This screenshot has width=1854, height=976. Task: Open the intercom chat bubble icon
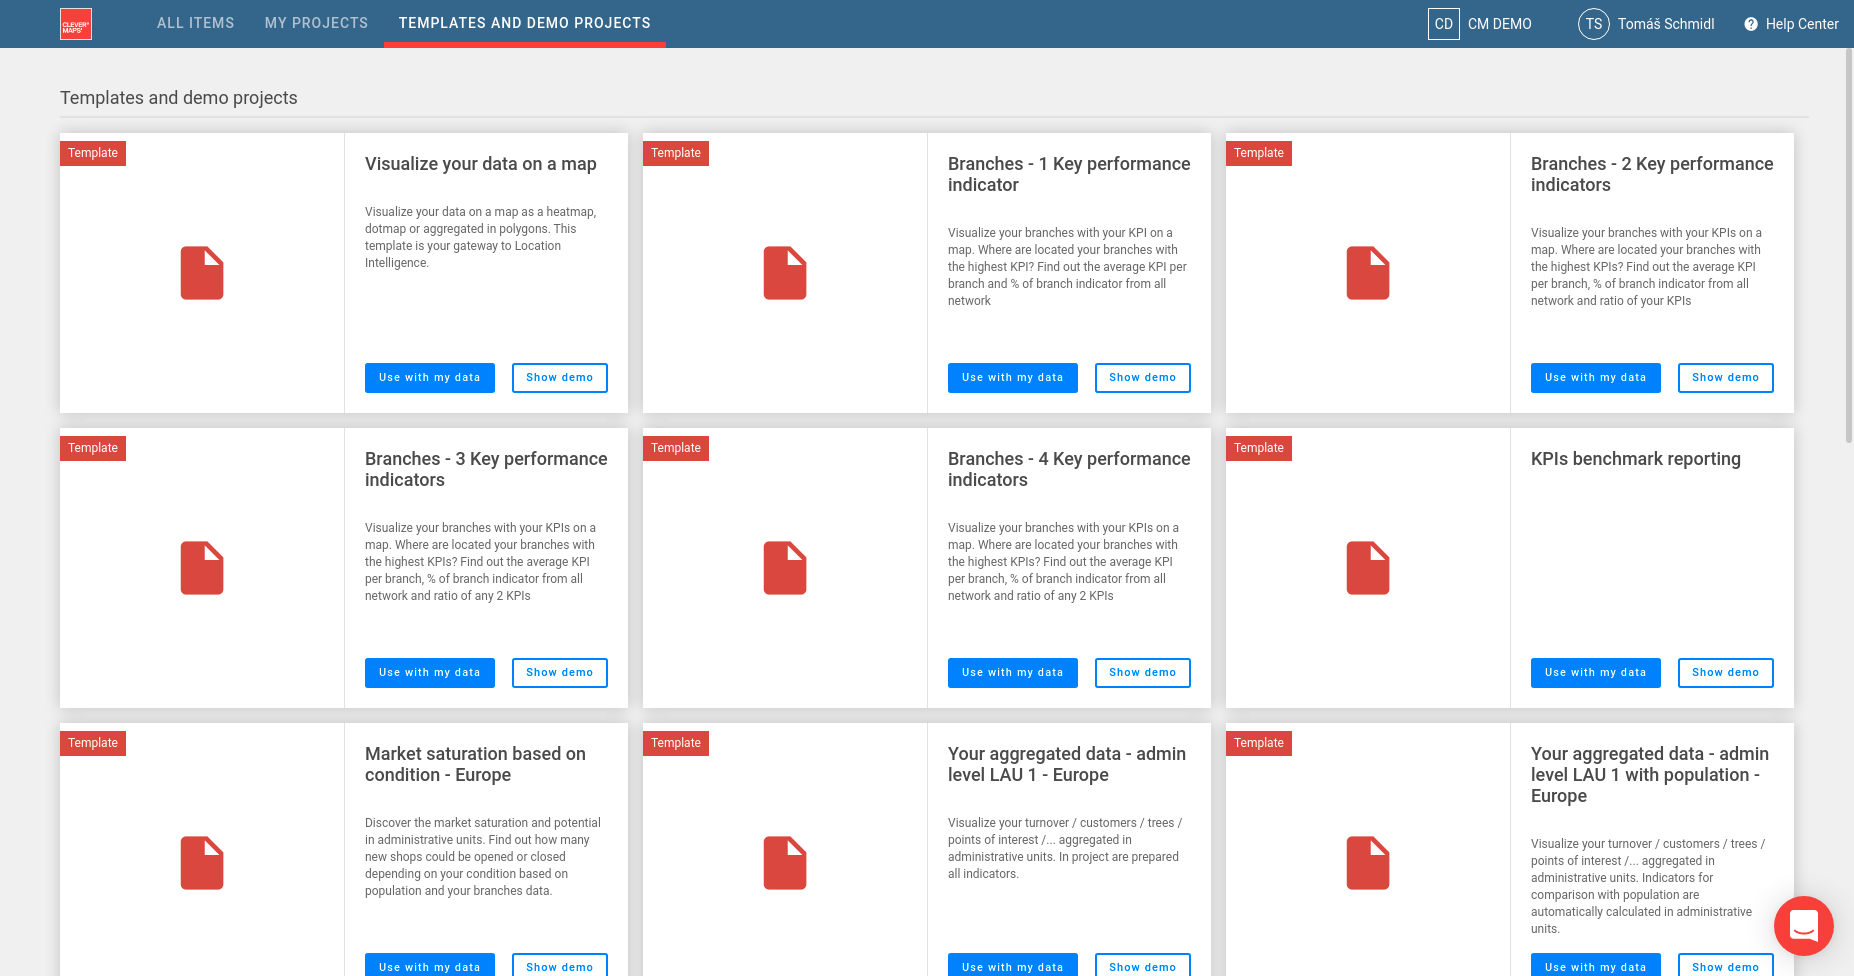click(x=1803, y=925)
